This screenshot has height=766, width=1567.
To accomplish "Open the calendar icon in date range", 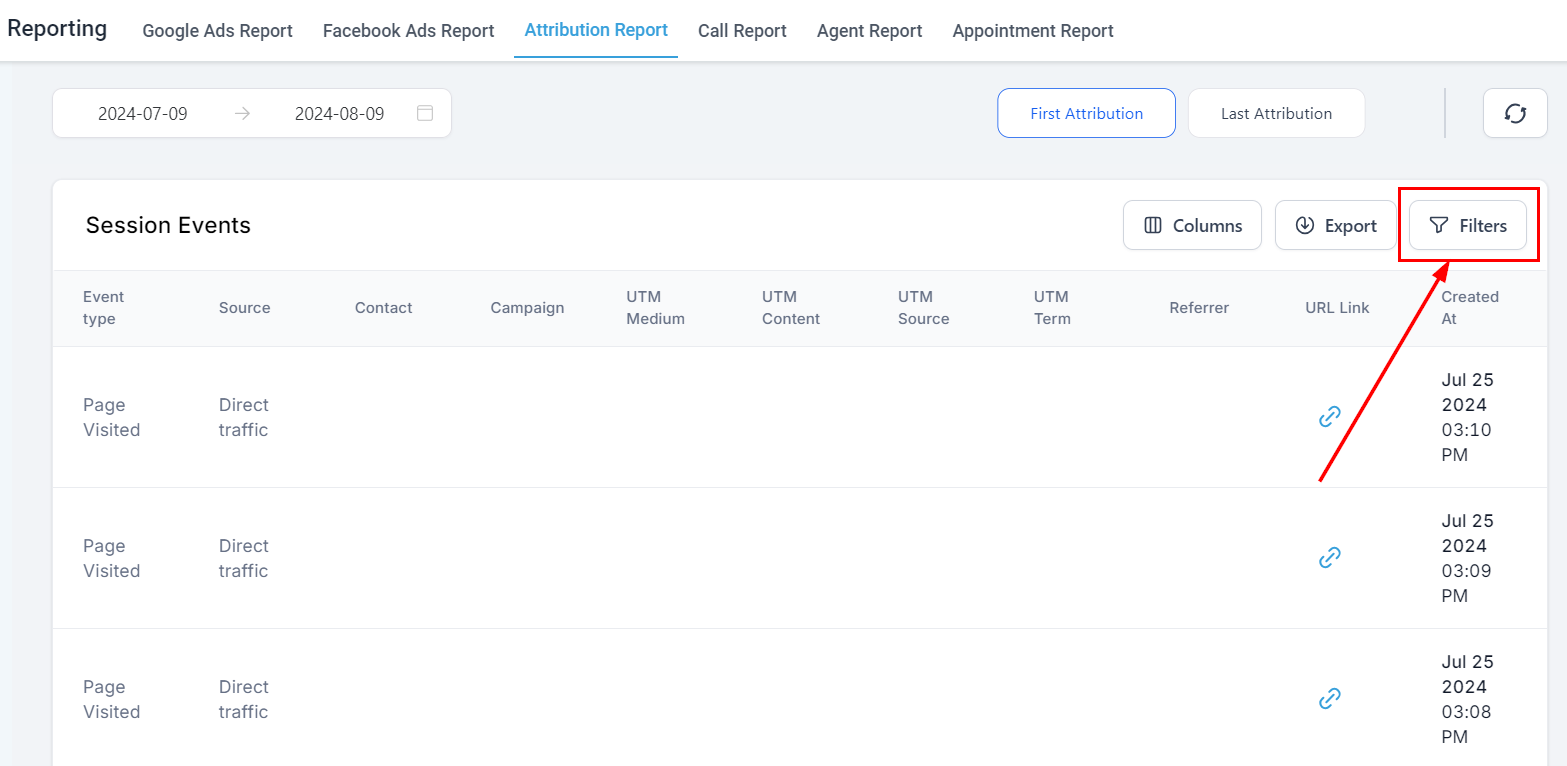I will pyautogui.click(x=425, y=113).
